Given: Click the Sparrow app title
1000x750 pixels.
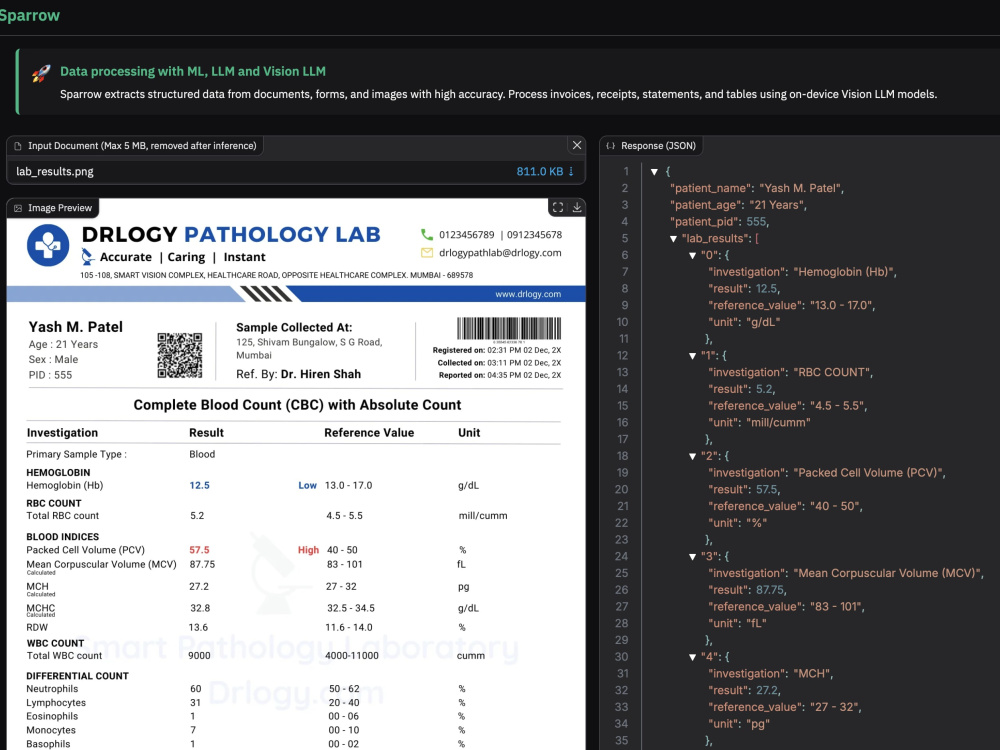Looking at the screenshot, I should (x=29, y=15).
